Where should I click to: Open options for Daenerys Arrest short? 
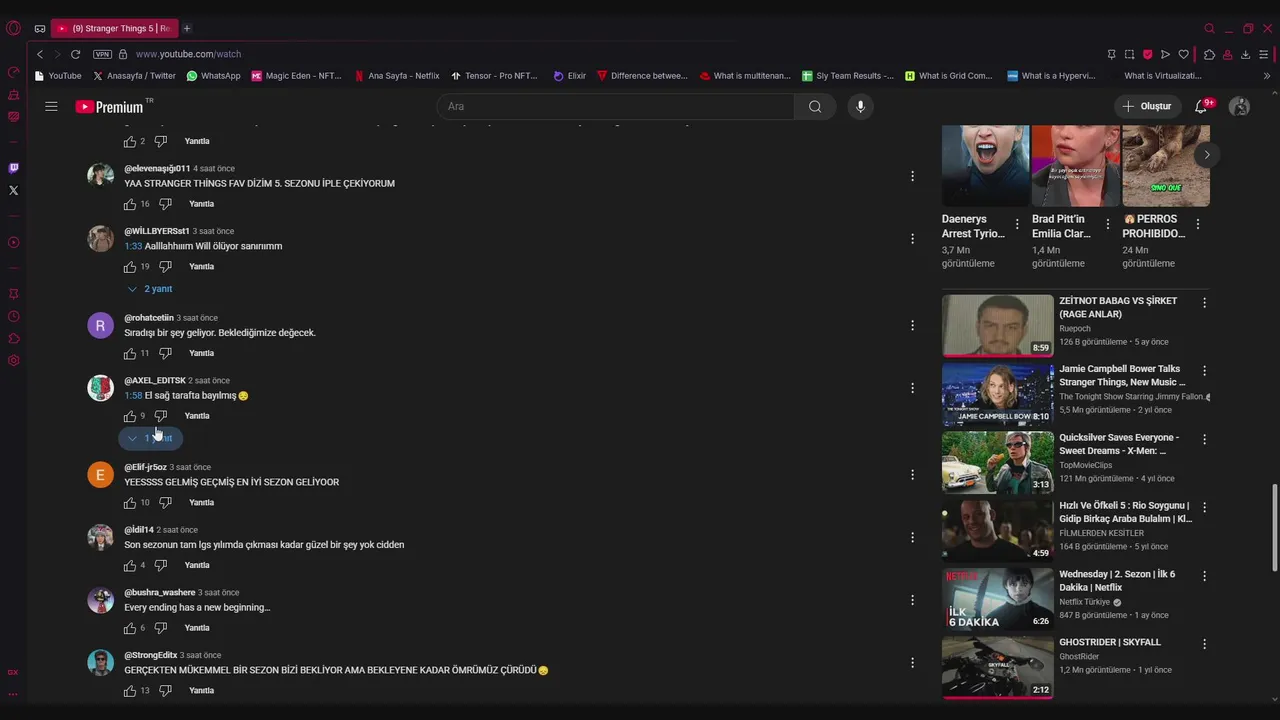(1017, 224)
